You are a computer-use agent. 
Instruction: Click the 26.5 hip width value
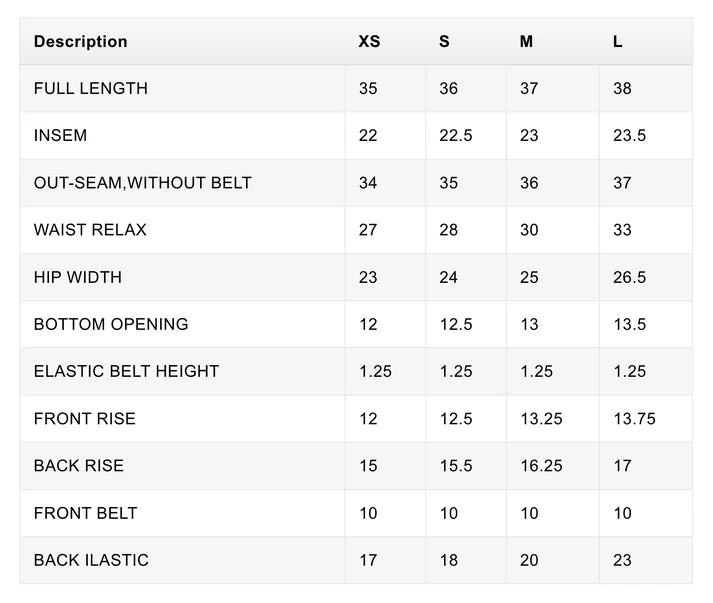[629, 277]
